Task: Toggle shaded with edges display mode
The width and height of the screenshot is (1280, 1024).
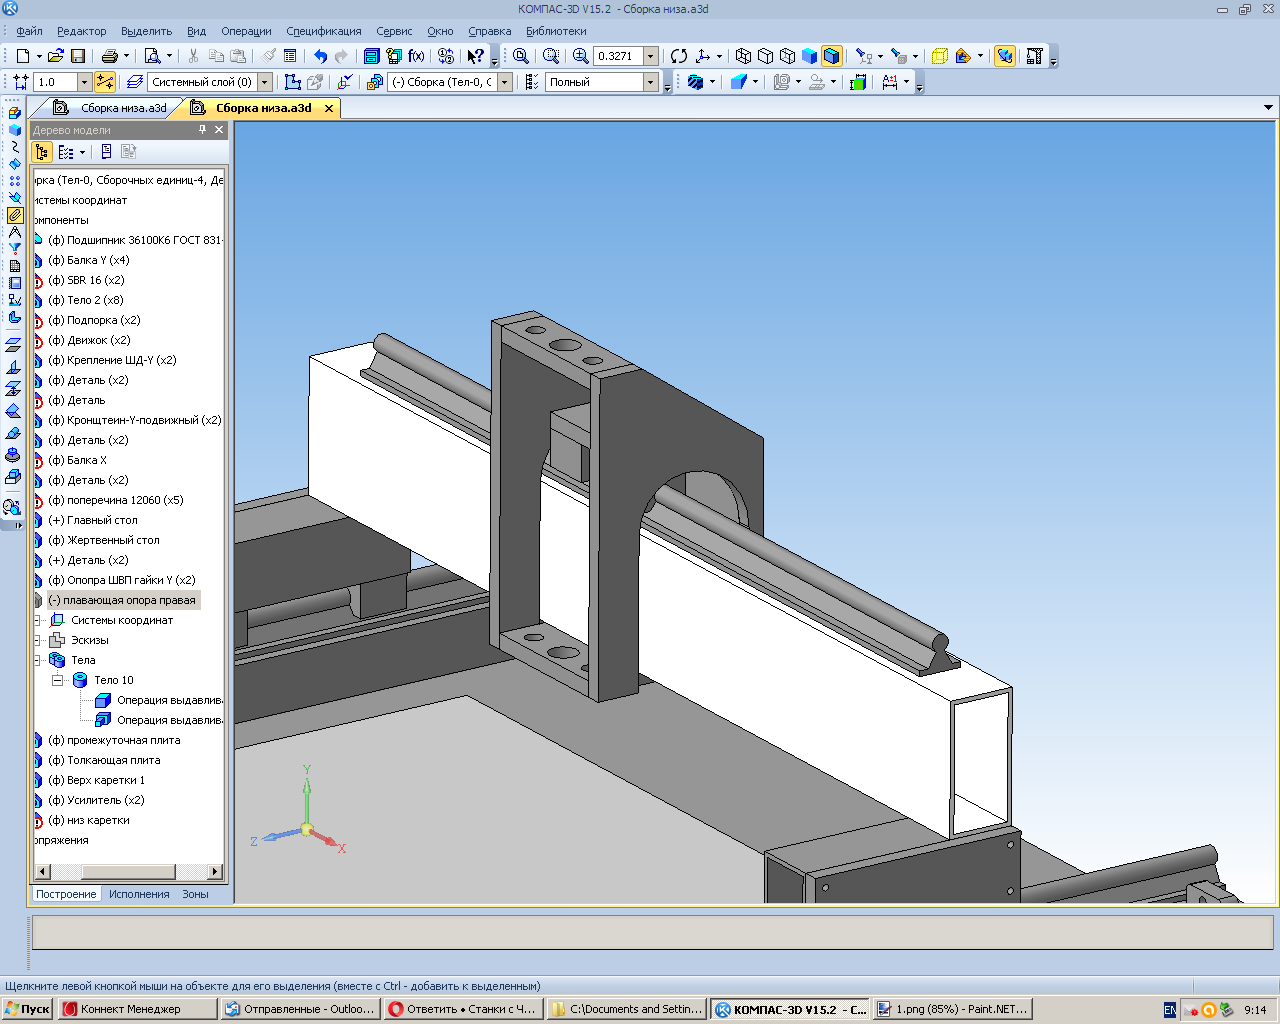Action: coord(831,56)
